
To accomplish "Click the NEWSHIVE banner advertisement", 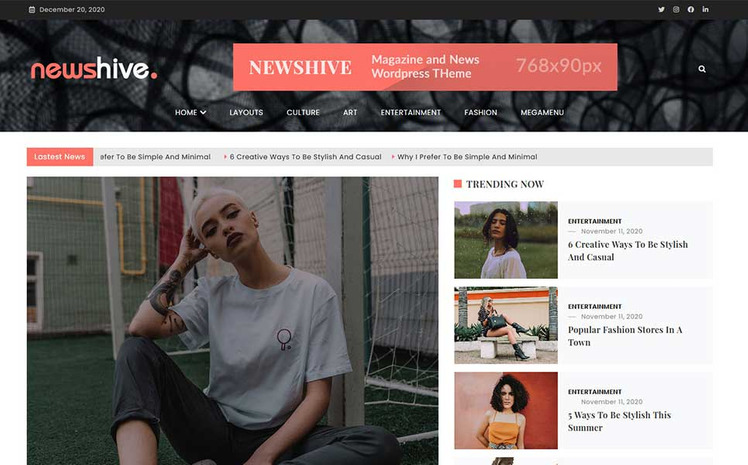I will pyautogui.click(x=425, y=67).
